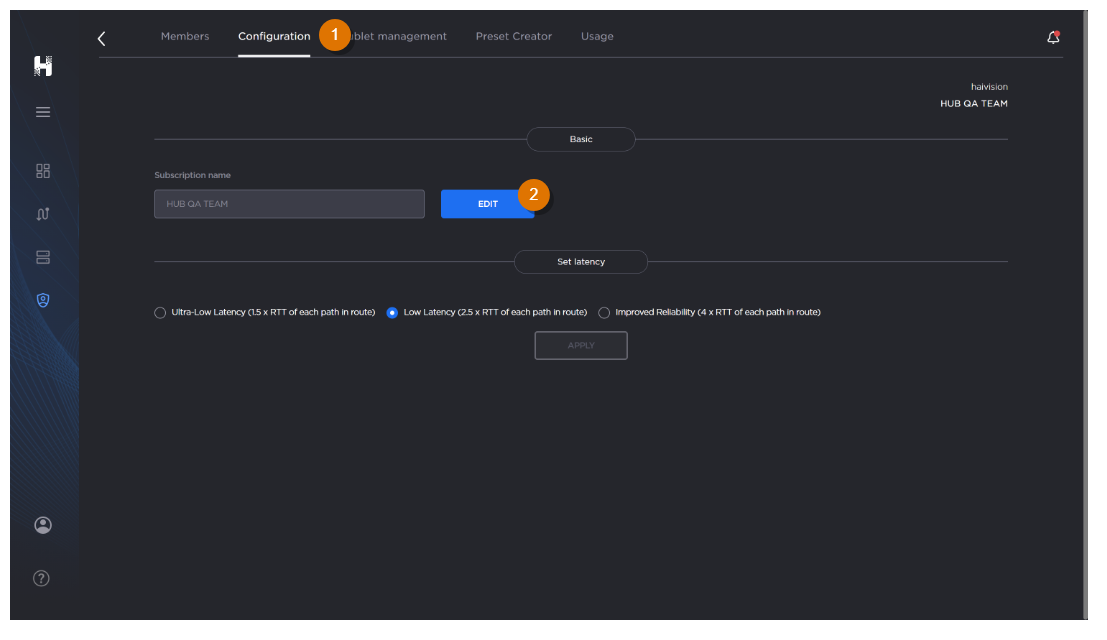Select the Improved Reliability radio option

[604, 312]
